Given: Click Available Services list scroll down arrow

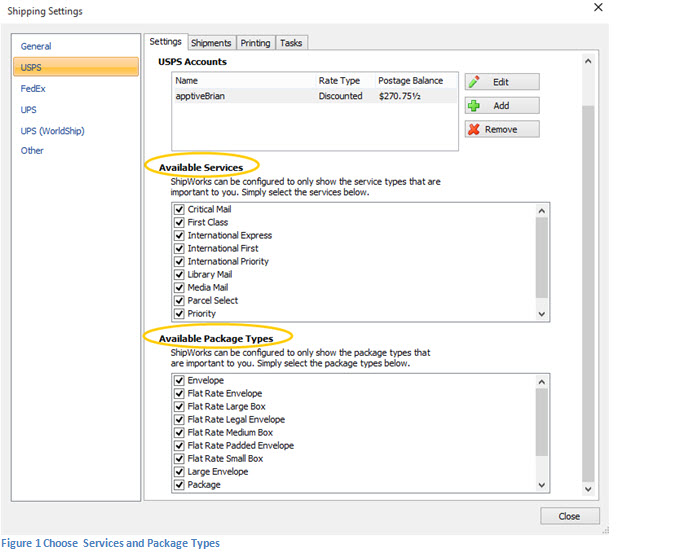Looking at the screenshot, I should [542, 314].
